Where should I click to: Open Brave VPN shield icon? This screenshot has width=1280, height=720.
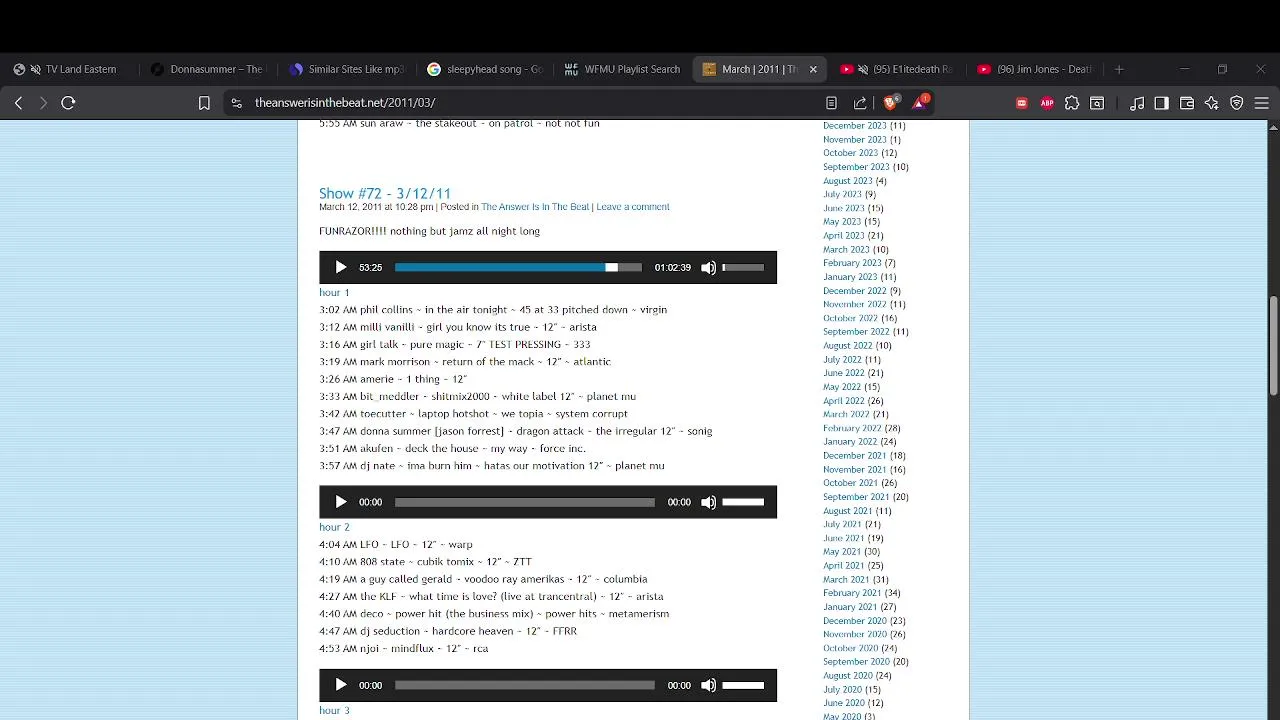[1237, 103]
